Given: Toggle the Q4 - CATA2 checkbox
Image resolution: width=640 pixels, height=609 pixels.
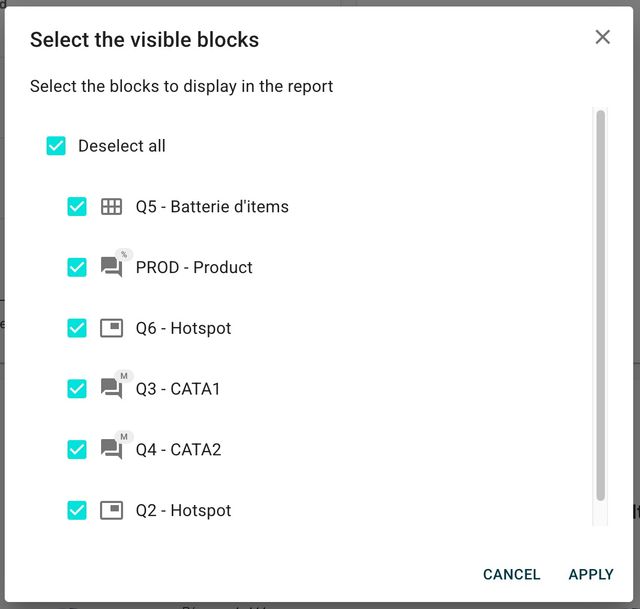Looking at the screenshot, I should [77, 449].
